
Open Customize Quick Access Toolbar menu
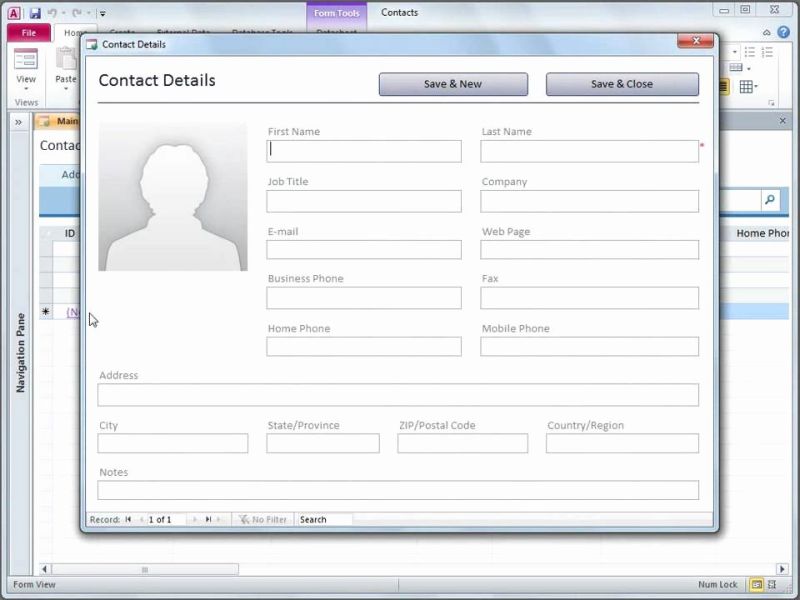102,12
